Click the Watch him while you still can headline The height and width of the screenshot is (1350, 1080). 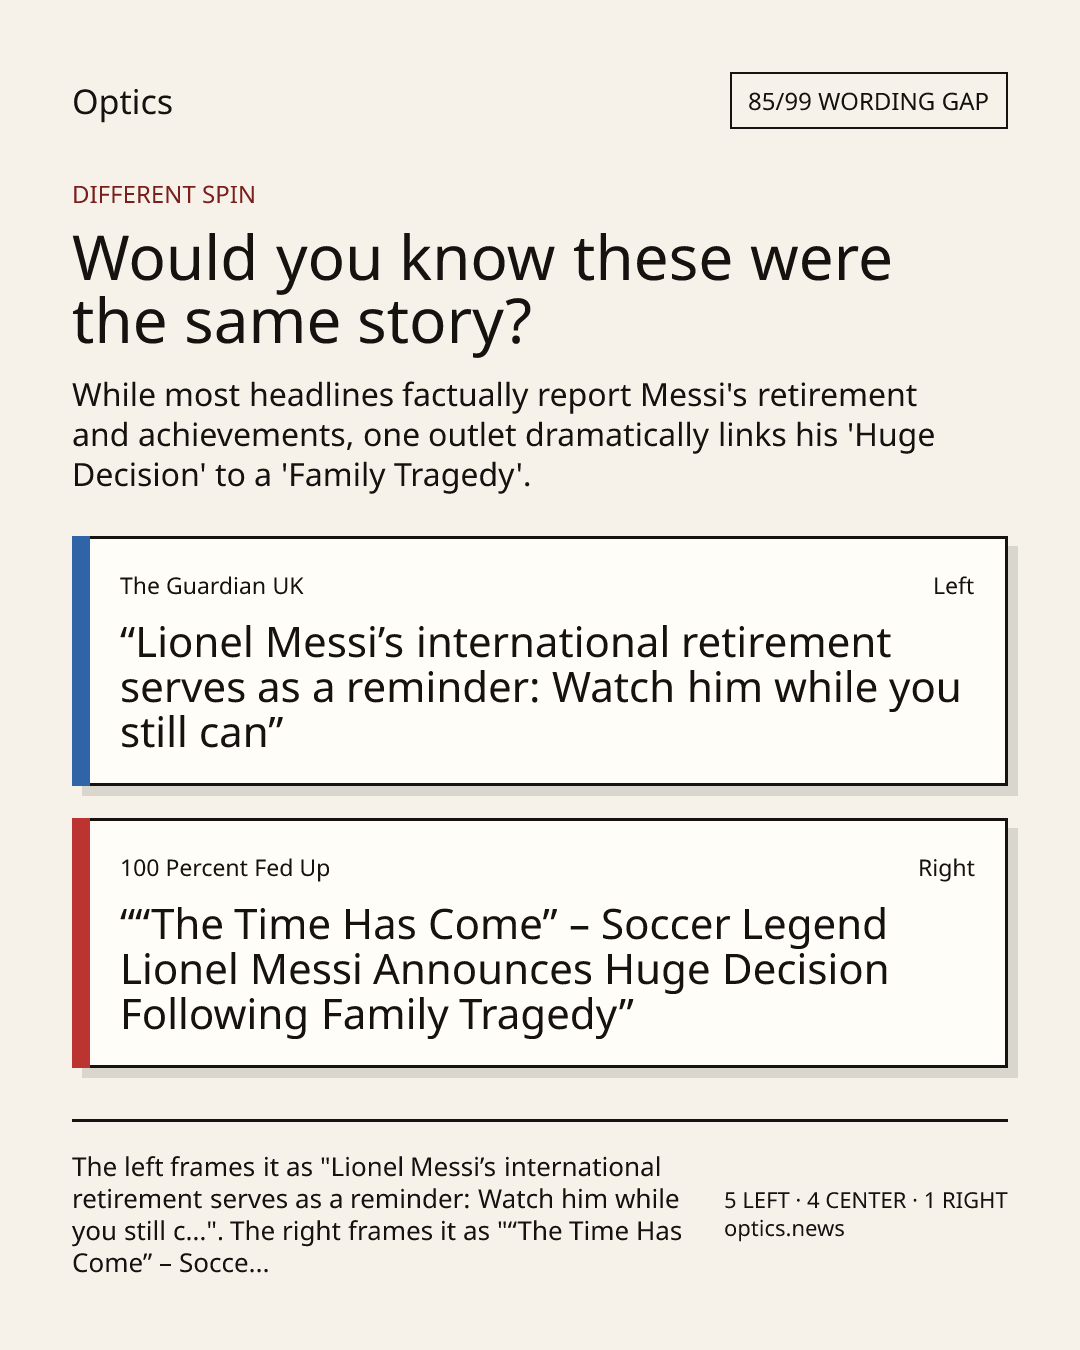pos(540,688)
